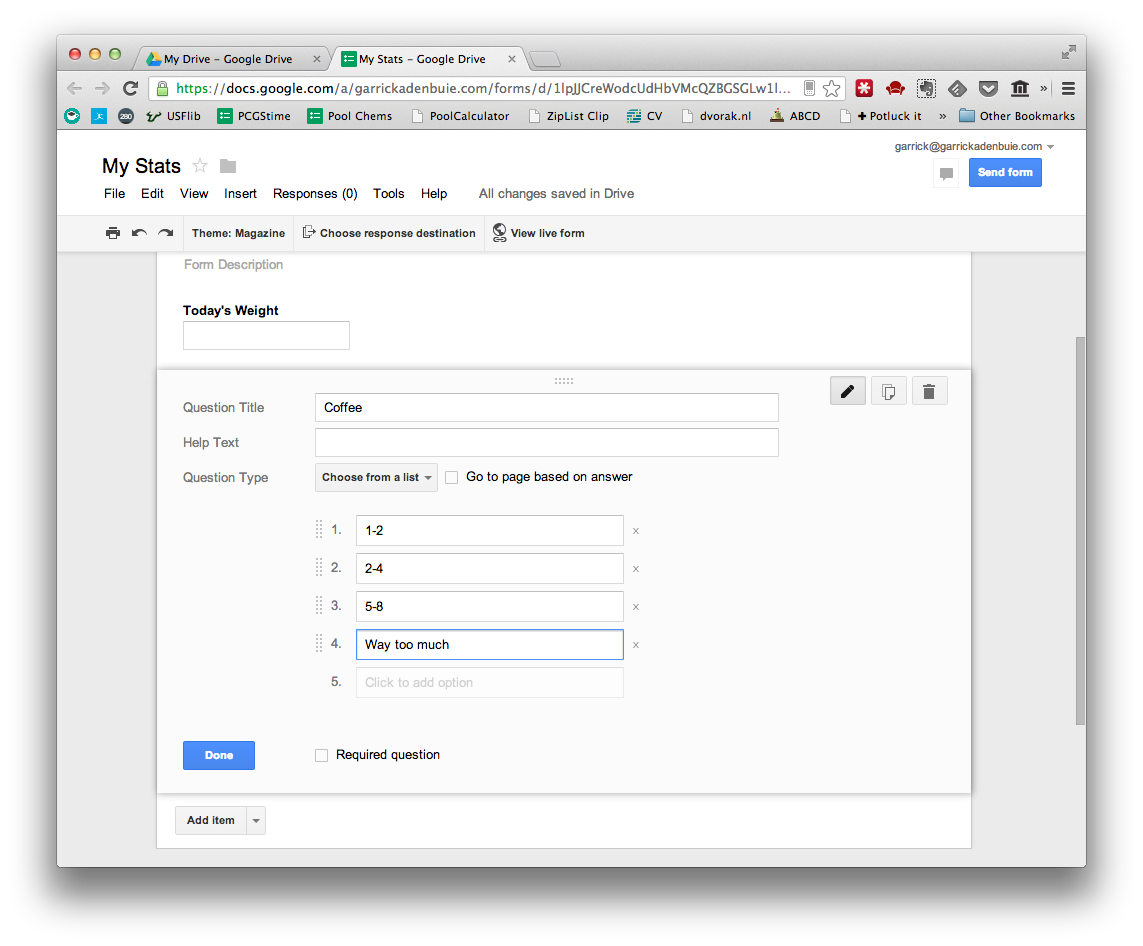Open the account email dropdown
Image resolution: width=1143 pixels, height=946 pixels.
point(975,146)
